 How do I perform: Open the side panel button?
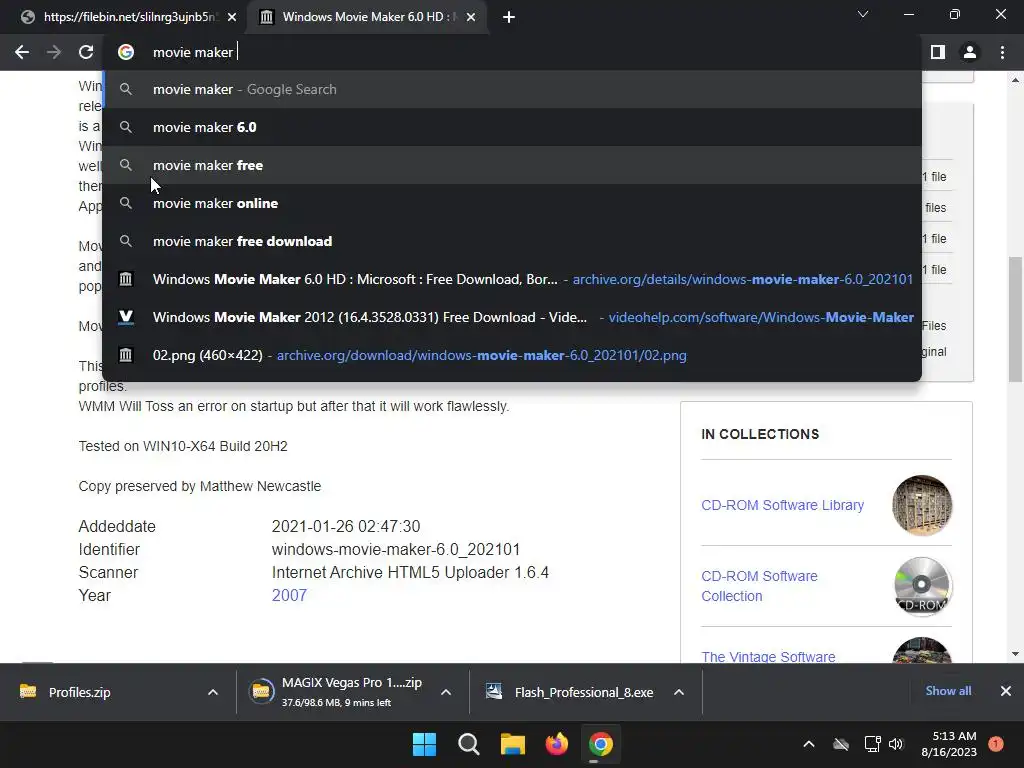[938, 52]
